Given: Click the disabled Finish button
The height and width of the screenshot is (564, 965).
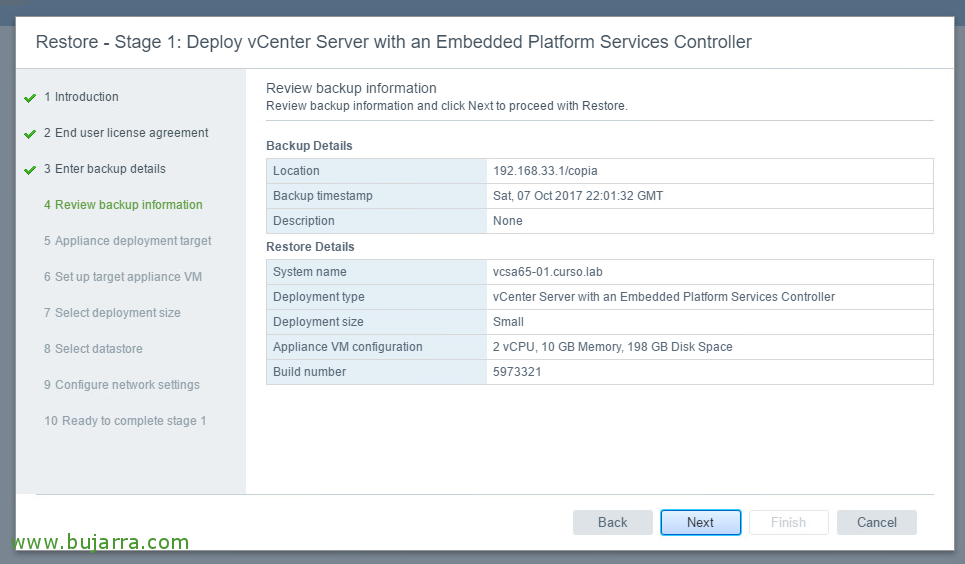Looking at the screenshot, I should (x=788, y=522).
